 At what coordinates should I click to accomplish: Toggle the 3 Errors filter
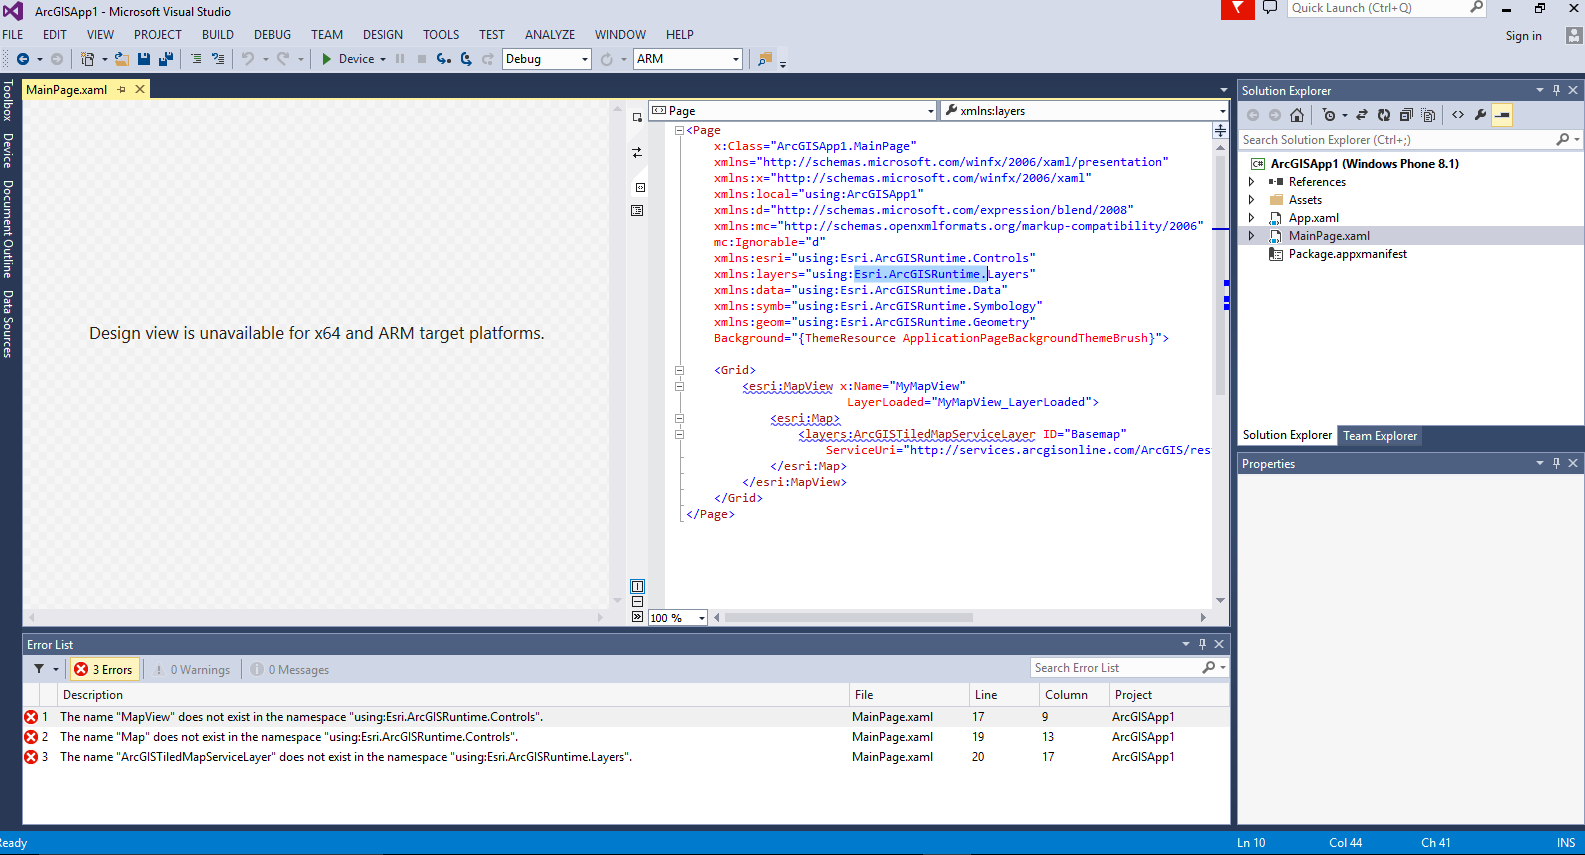click(104, 670)
